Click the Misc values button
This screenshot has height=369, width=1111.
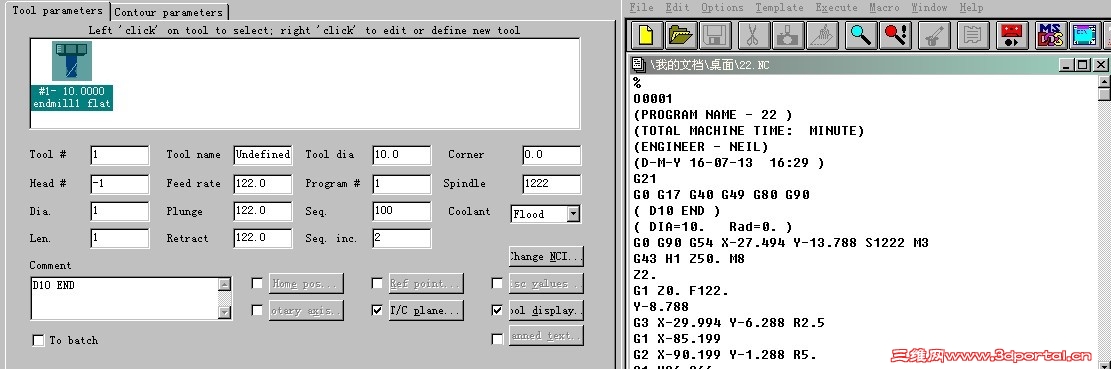(546, 284)
